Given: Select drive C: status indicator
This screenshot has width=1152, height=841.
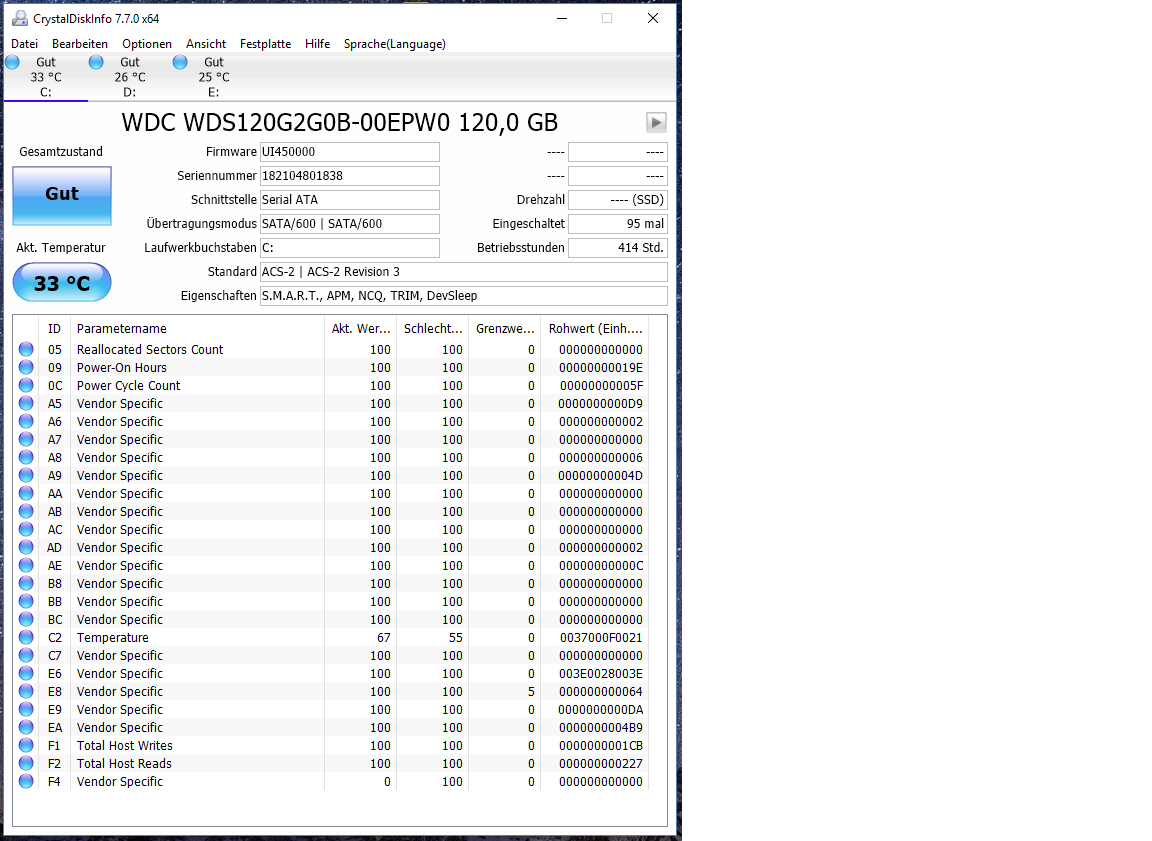Looking at the screenshot, I should click(12, 62).
